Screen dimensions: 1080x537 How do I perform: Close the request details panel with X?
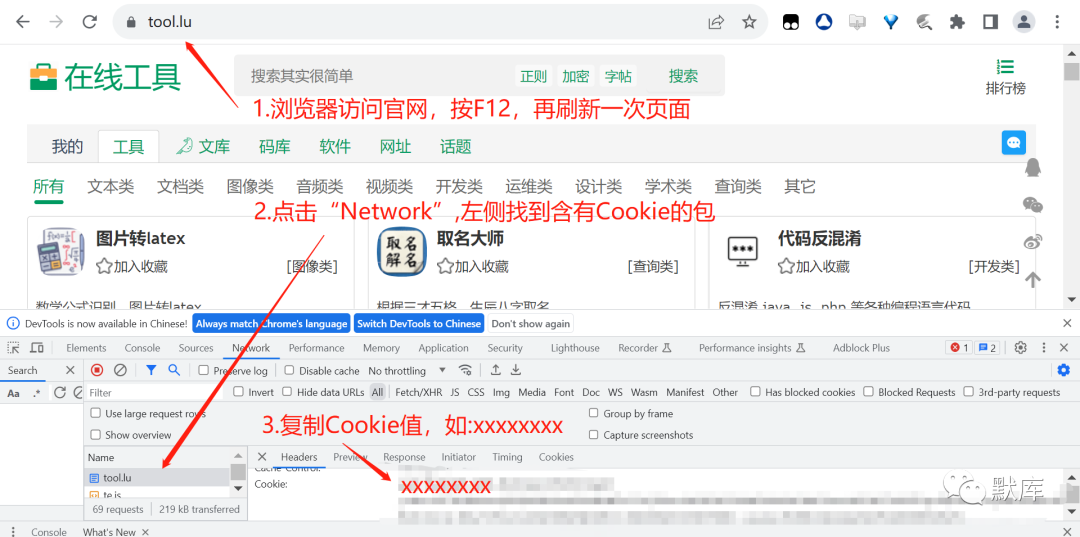pos(262,457)
